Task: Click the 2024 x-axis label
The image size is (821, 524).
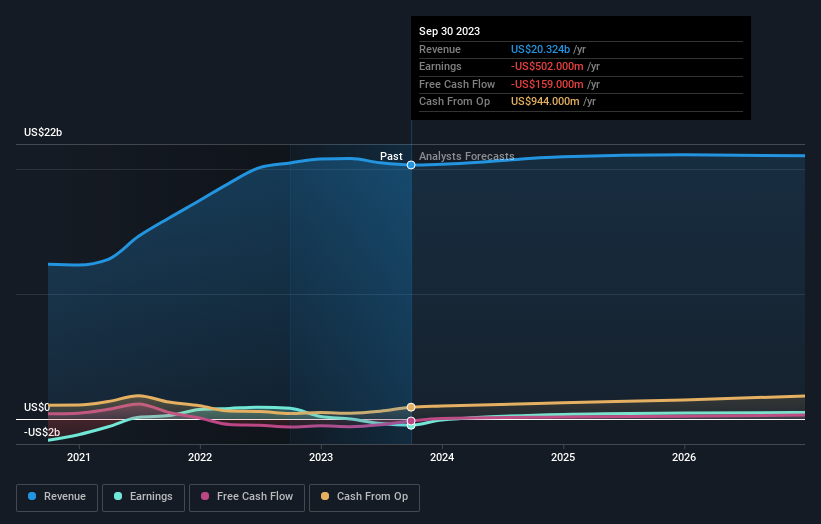Action: click(x=442, y=457)
